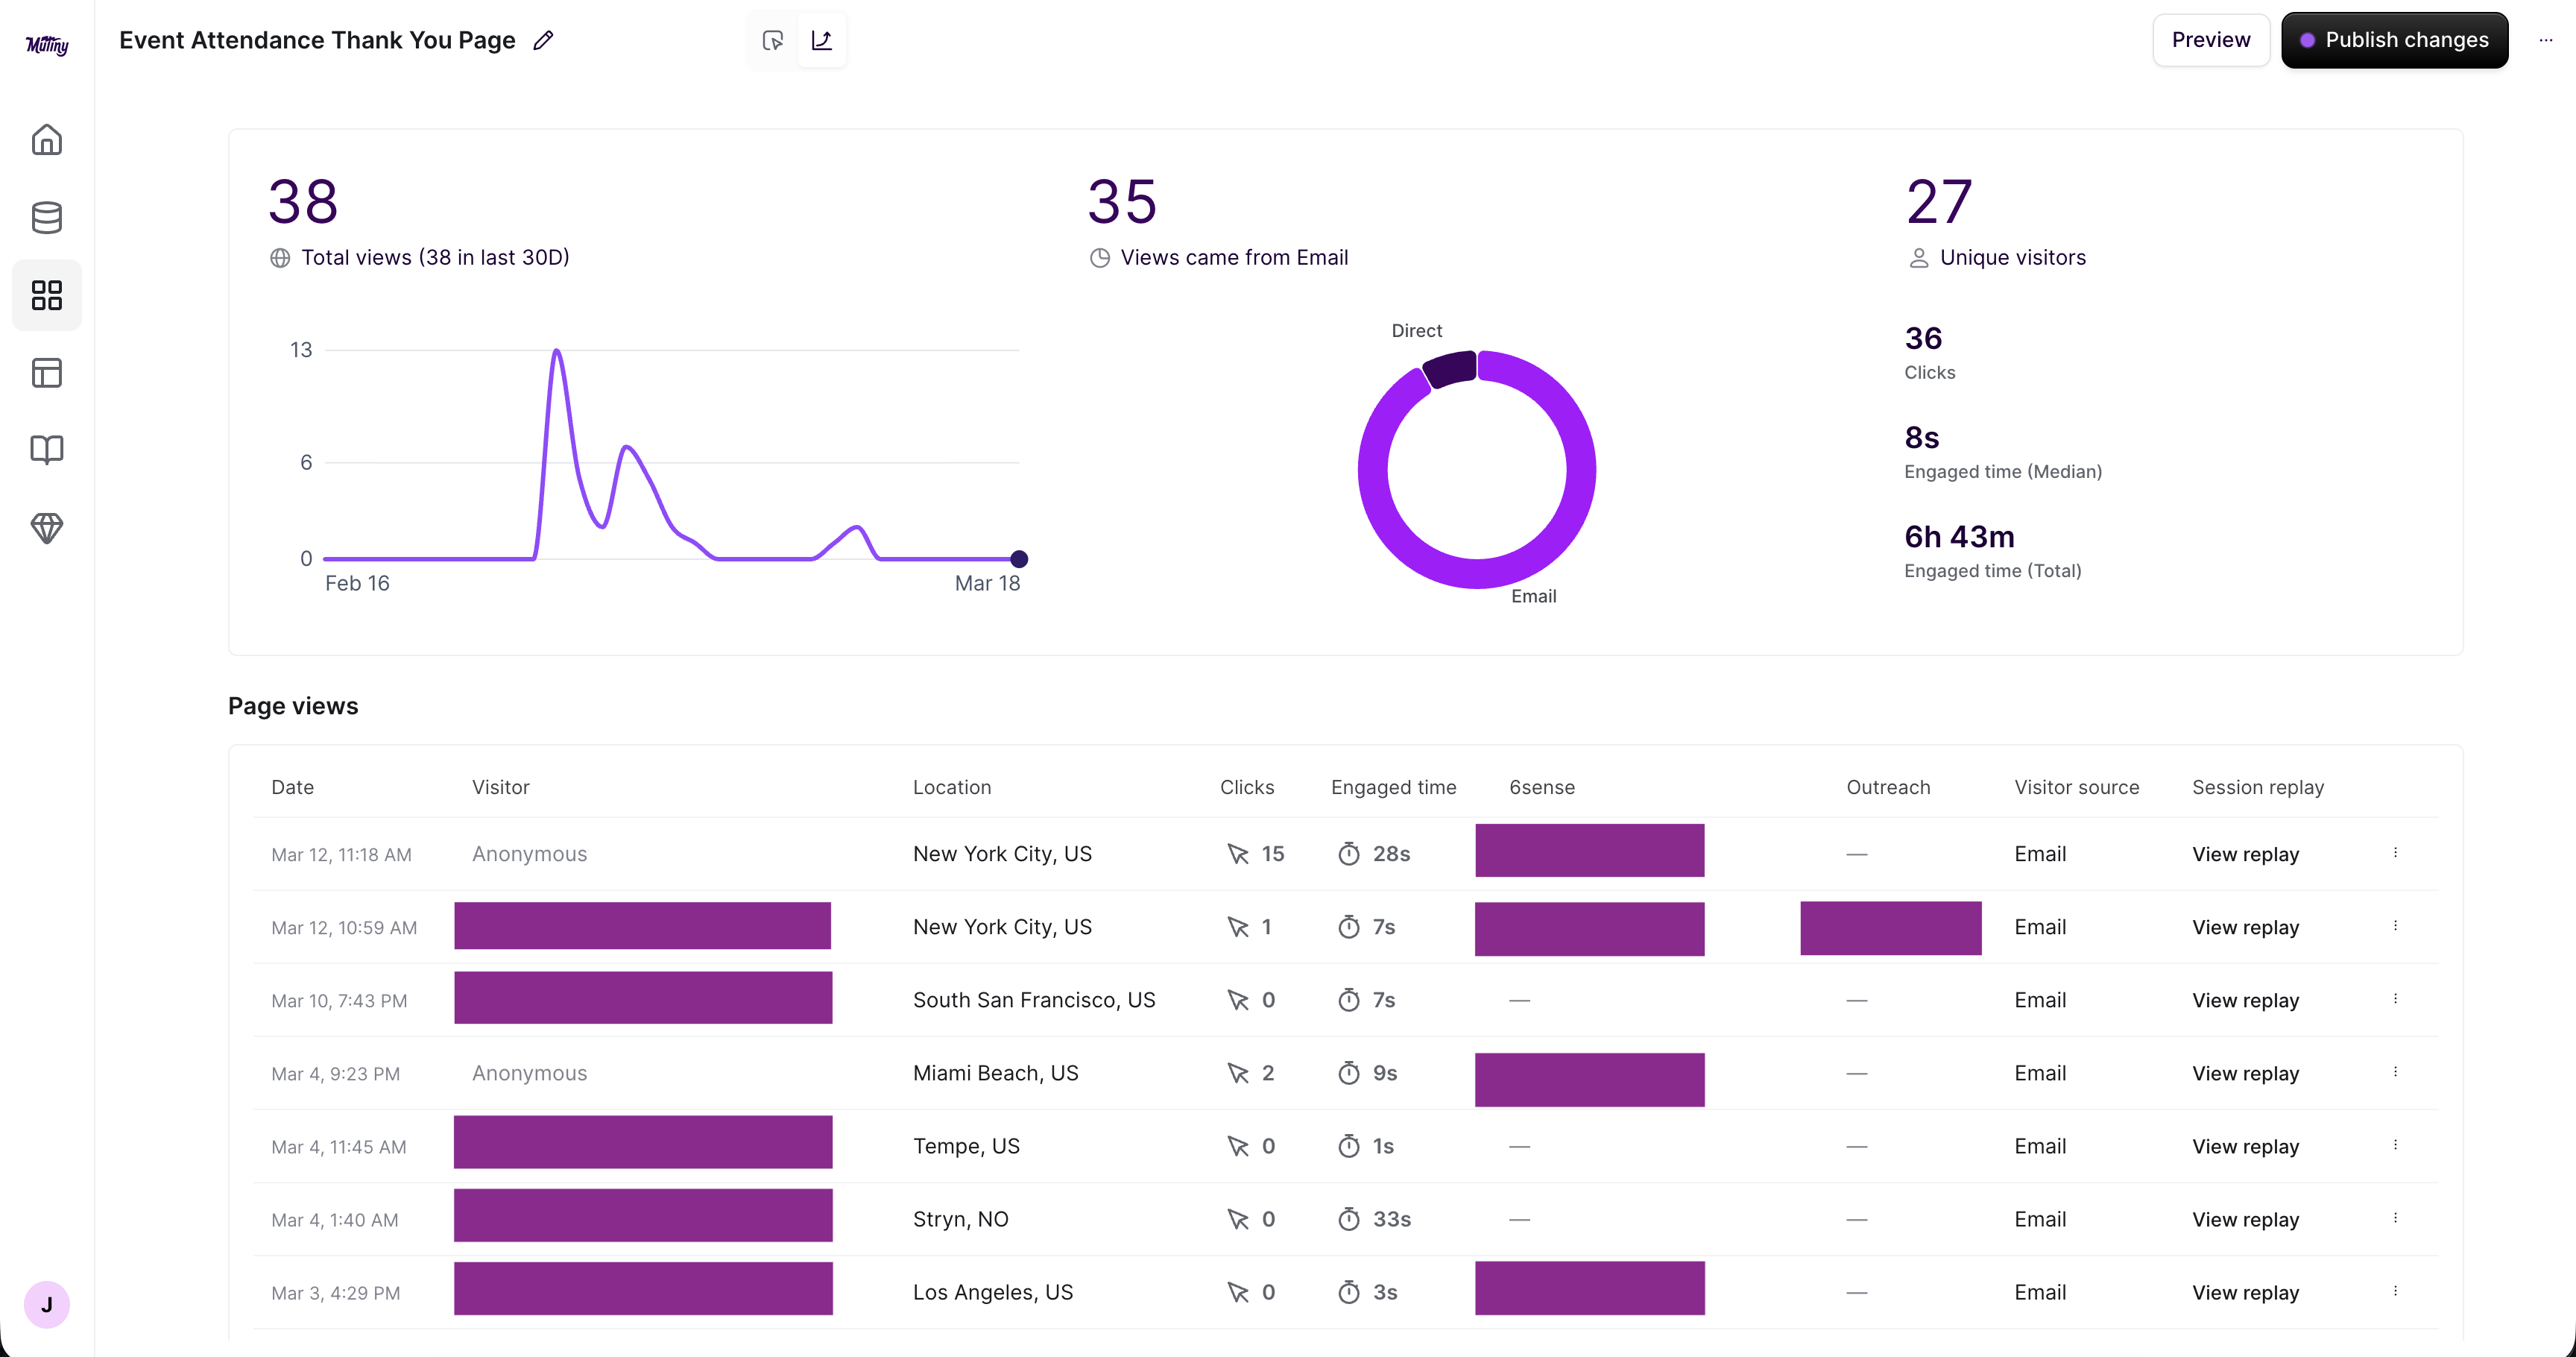The width and height of the screenshot is (2576, 1357).
Task: Click the 33s engaged time value
Action: pos(1391,1219)
